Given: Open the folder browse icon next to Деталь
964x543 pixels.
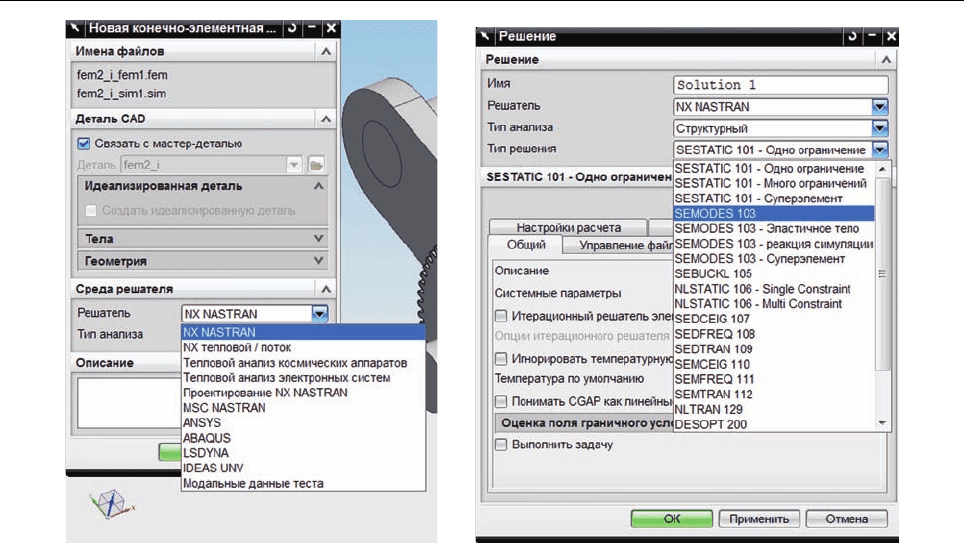Looking at the screenshot, I should coord(316,165).
